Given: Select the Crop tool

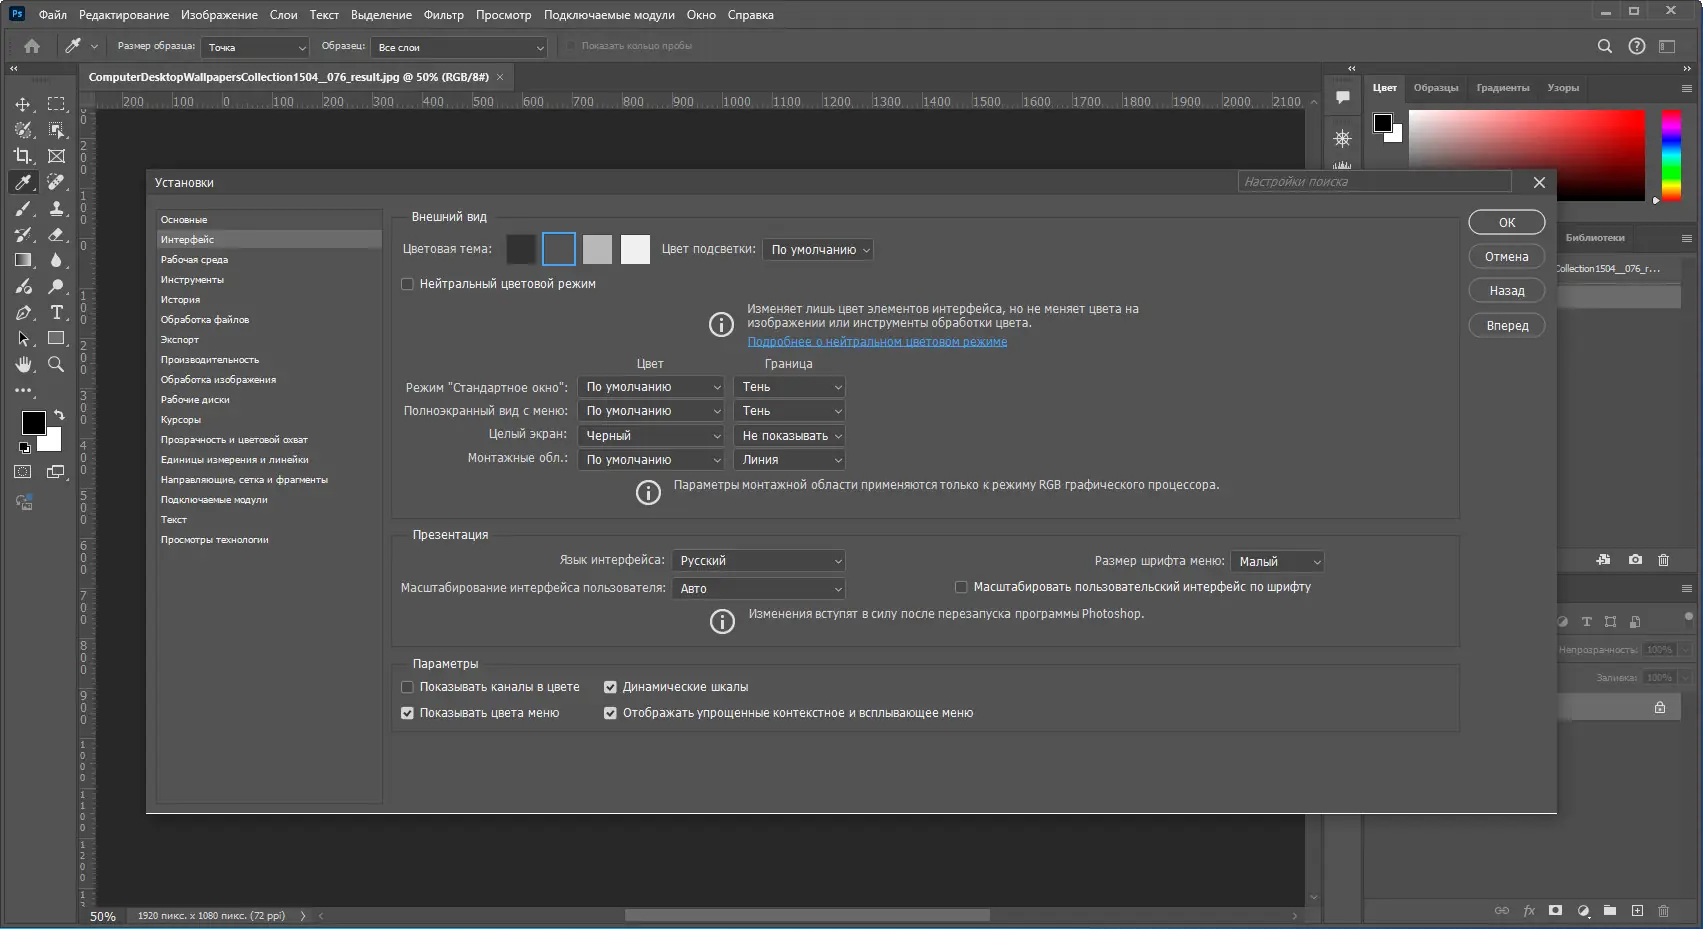Looking at the screenshot, I should pos(23,156).
